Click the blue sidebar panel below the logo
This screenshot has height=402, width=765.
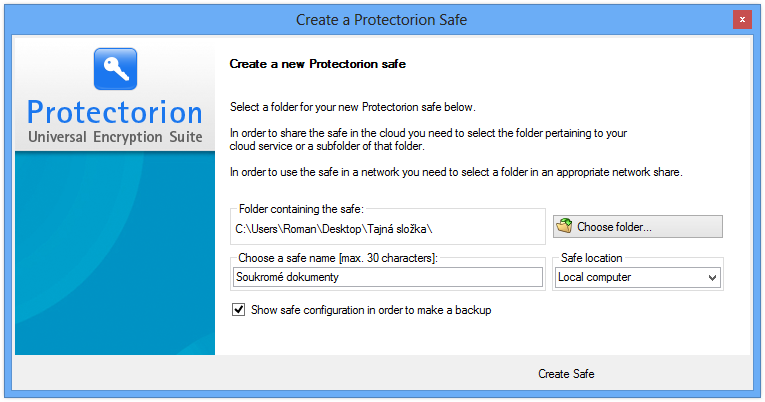click(115, 253)
